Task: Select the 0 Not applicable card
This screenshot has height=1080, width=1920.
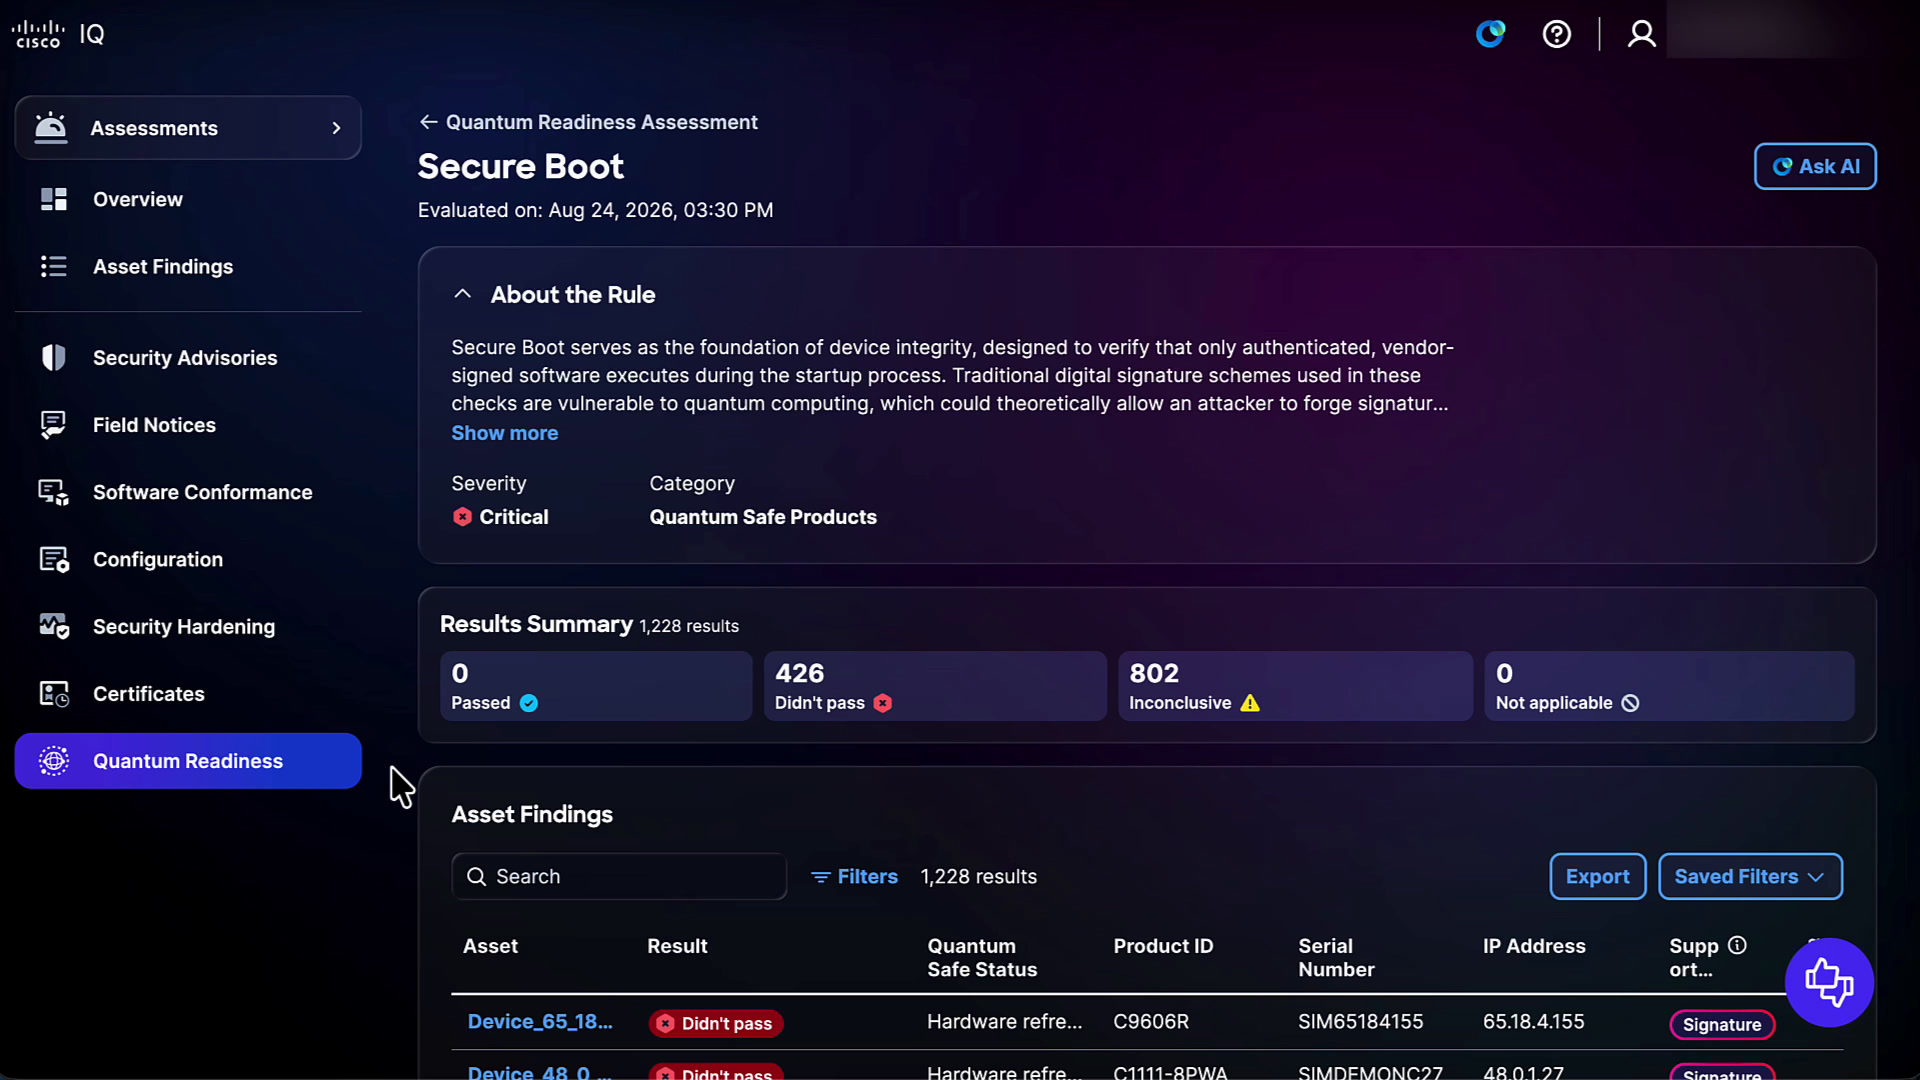Action: [x=1669, y=686]
